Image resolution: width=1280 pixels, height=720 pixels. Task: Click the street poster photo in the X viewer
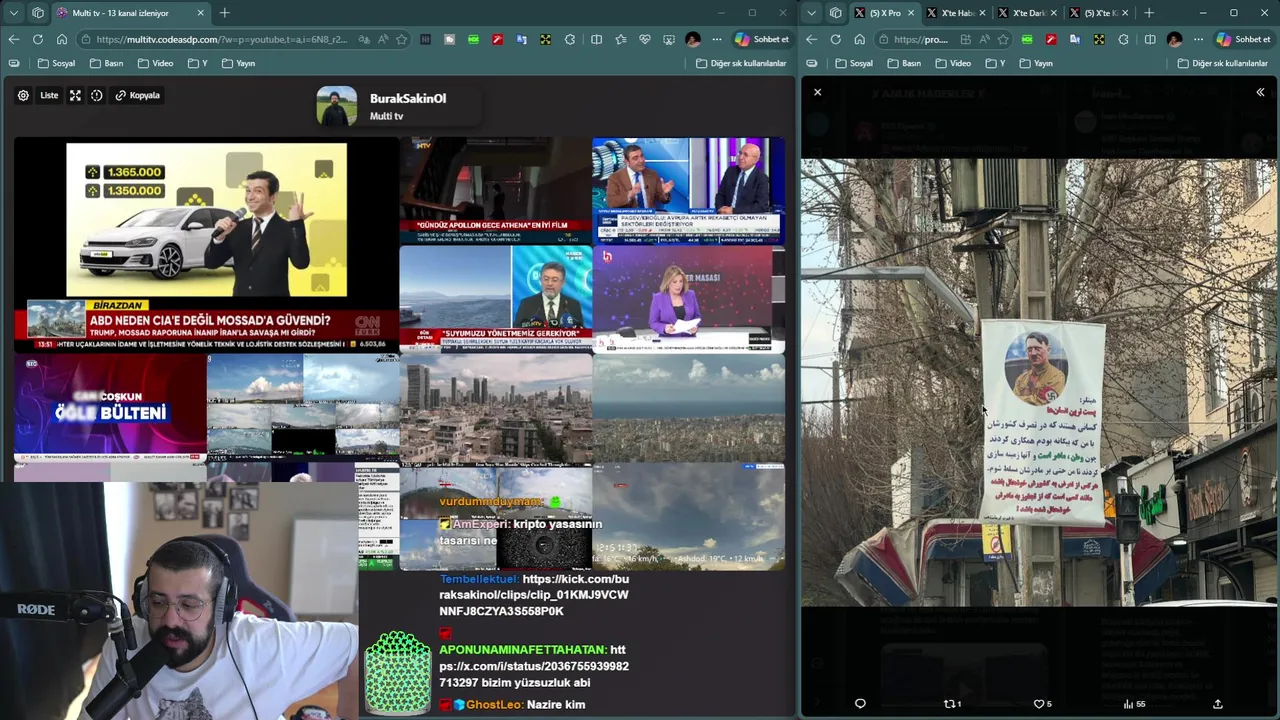tap(1040, 382)
